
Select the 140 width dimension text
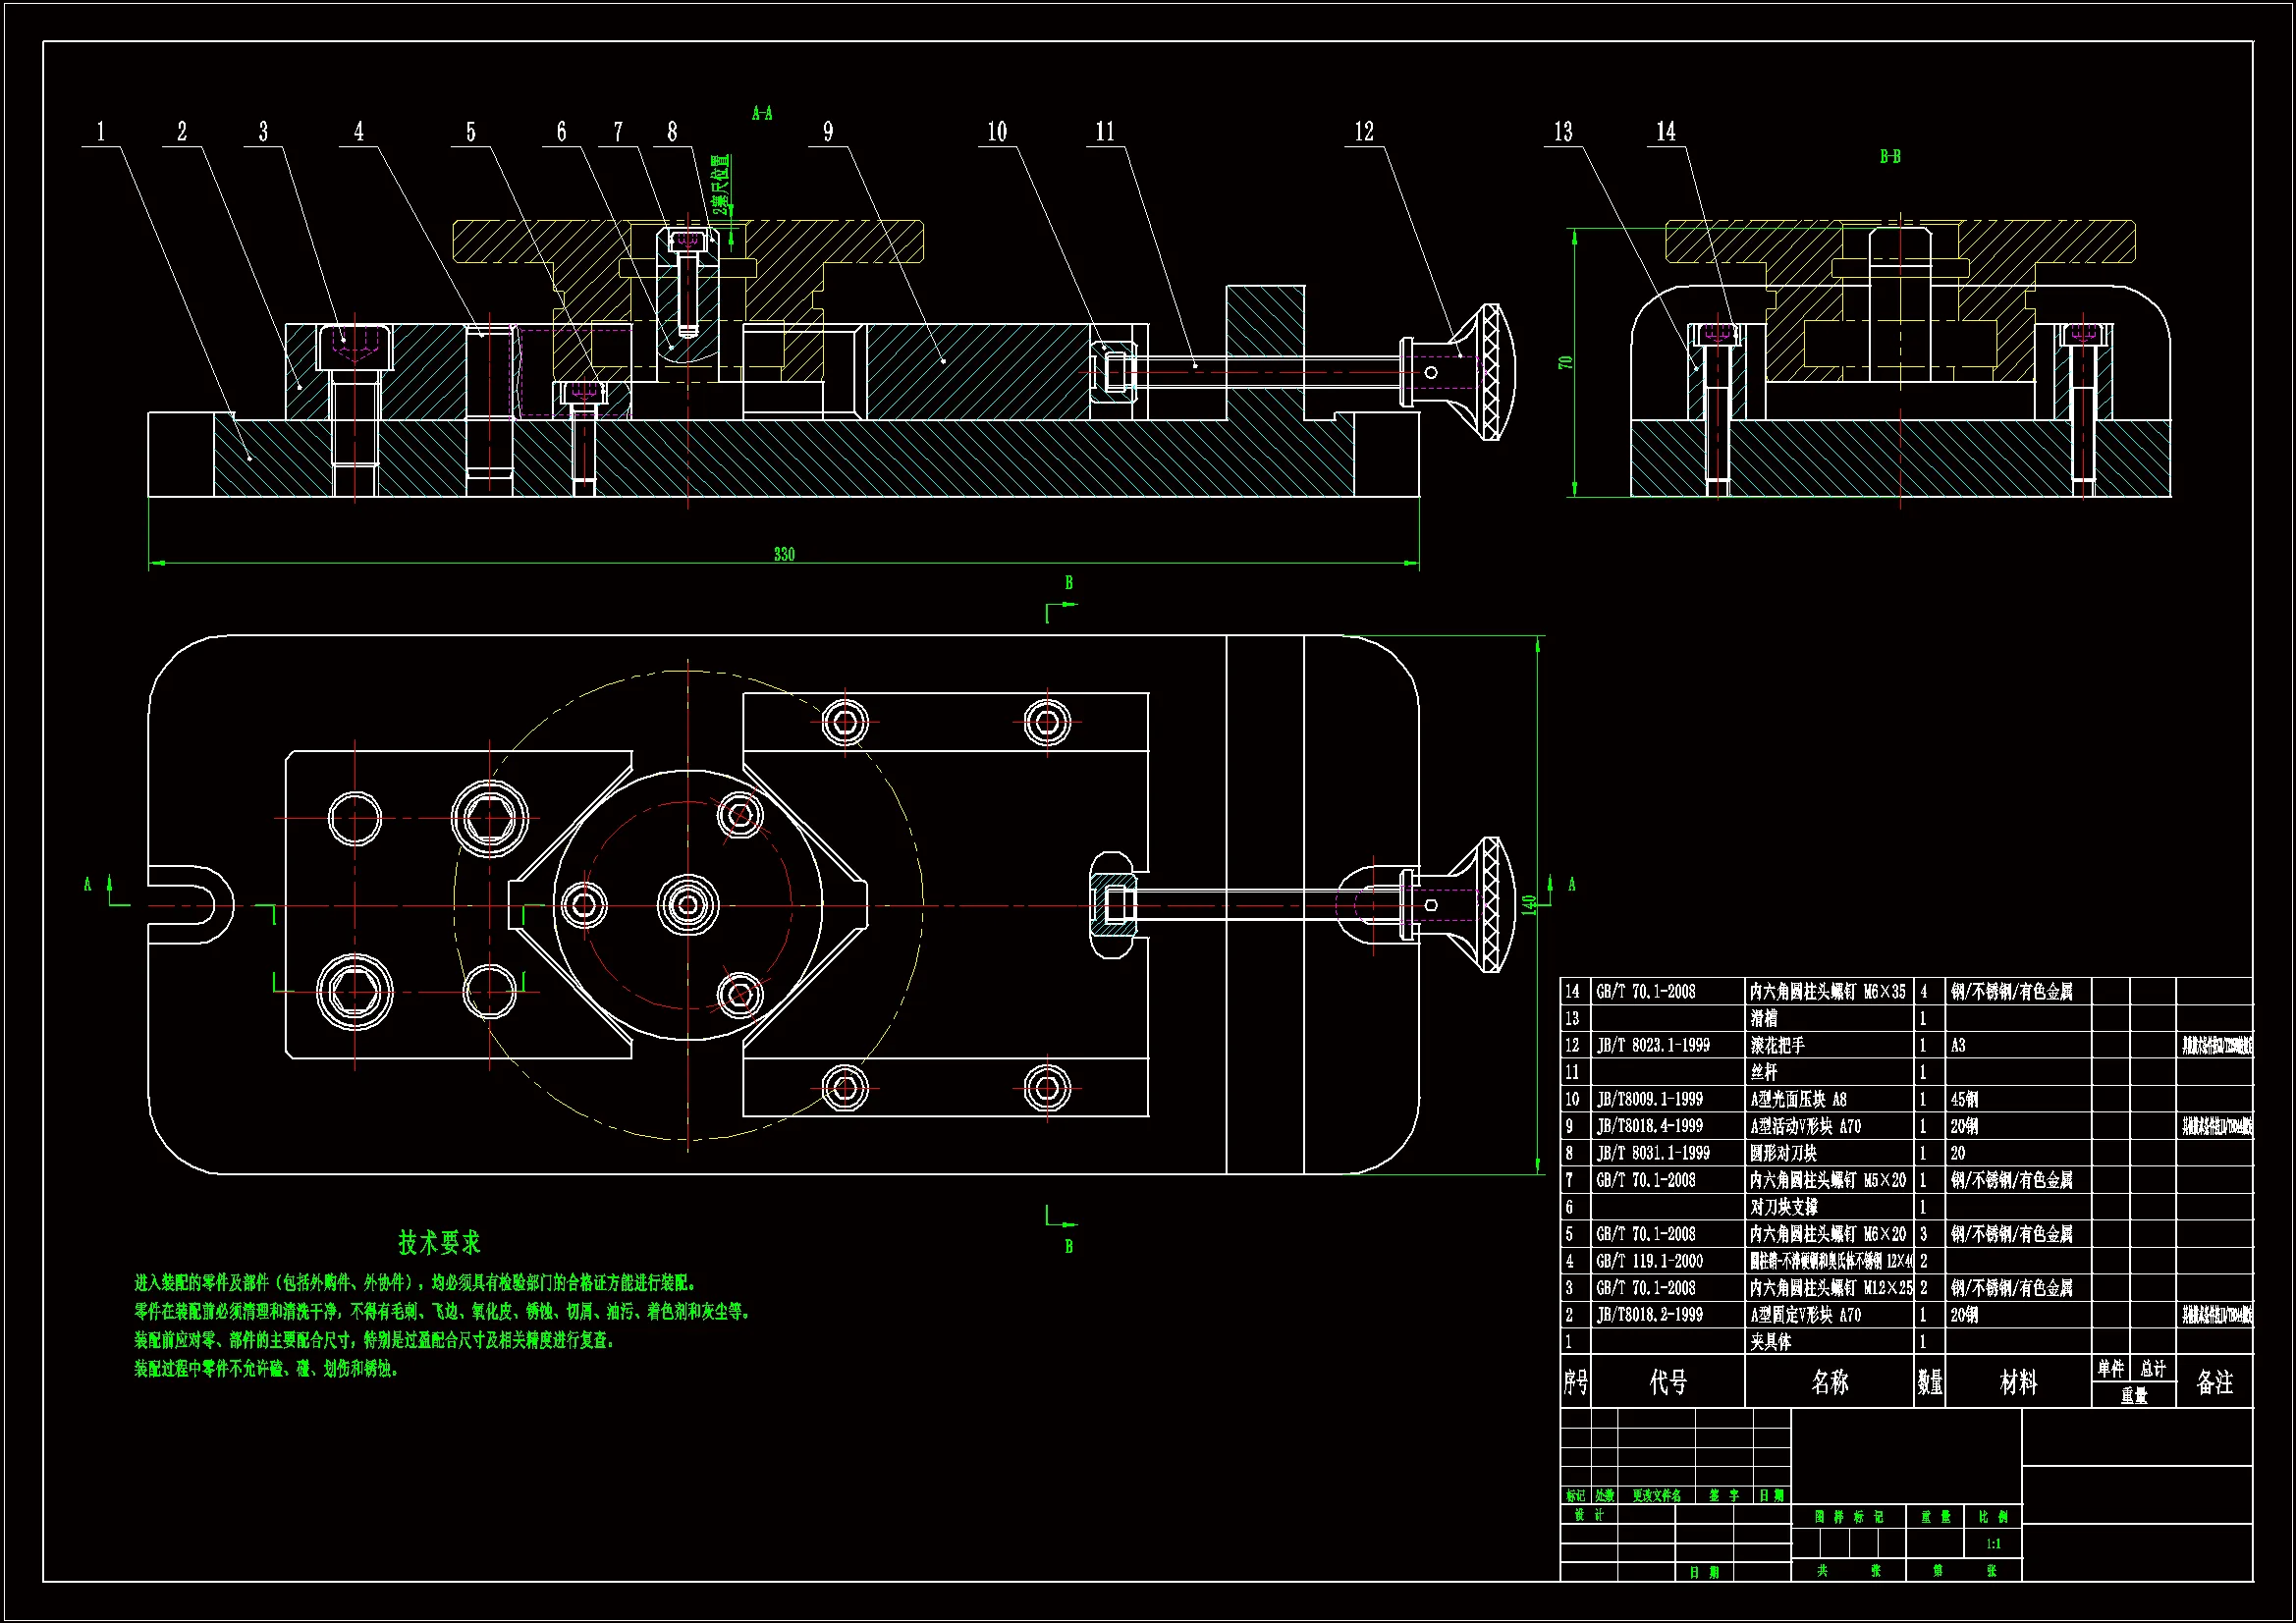tap(1529, 904)
